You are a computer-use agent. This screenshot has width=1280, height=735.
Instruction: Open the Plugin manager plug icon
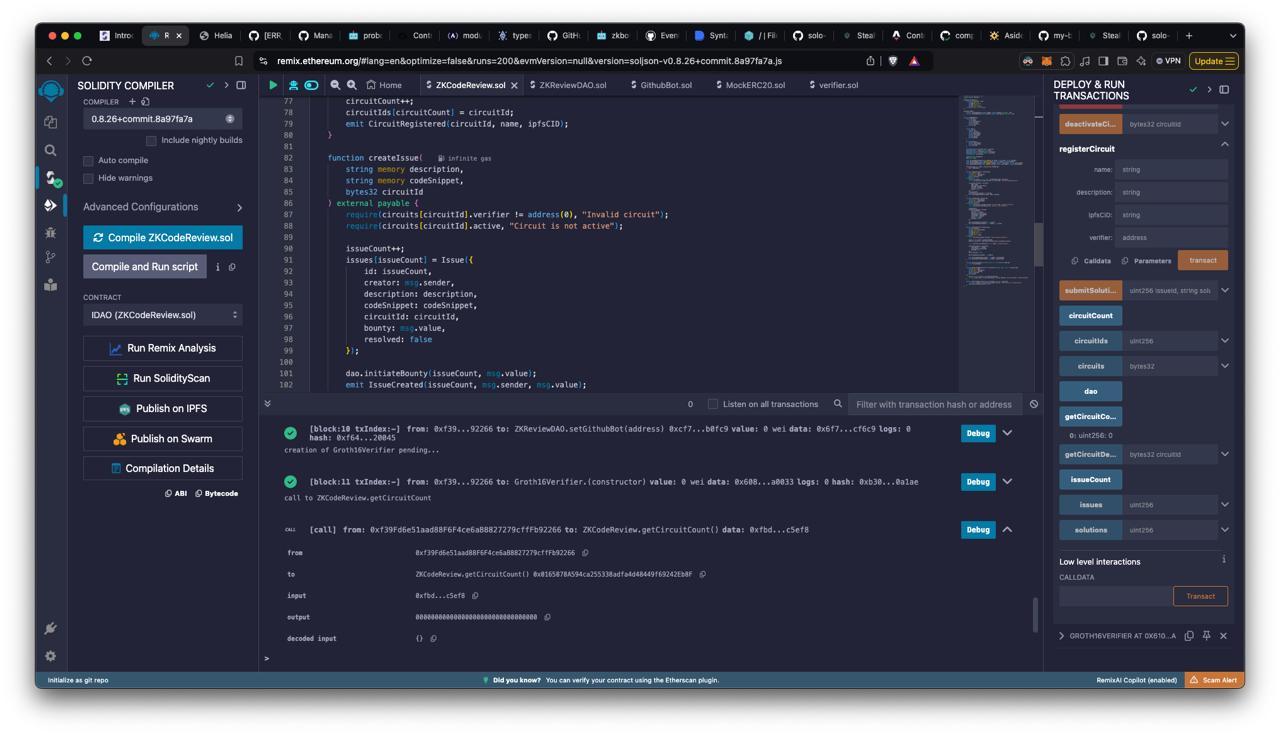pyautogui.click(x=51, y=628)
